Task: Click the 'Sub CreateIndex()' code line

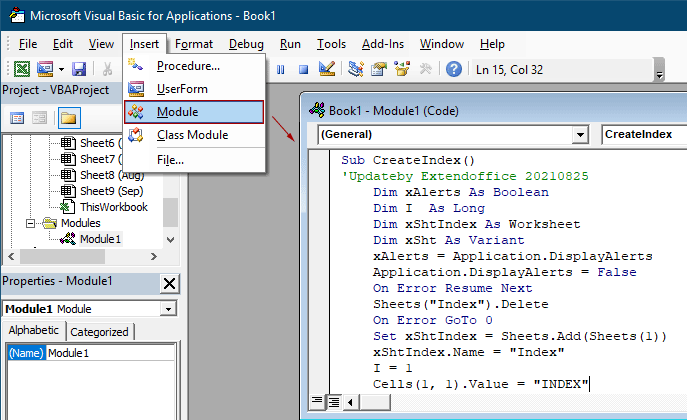Action: pos(408,160)
